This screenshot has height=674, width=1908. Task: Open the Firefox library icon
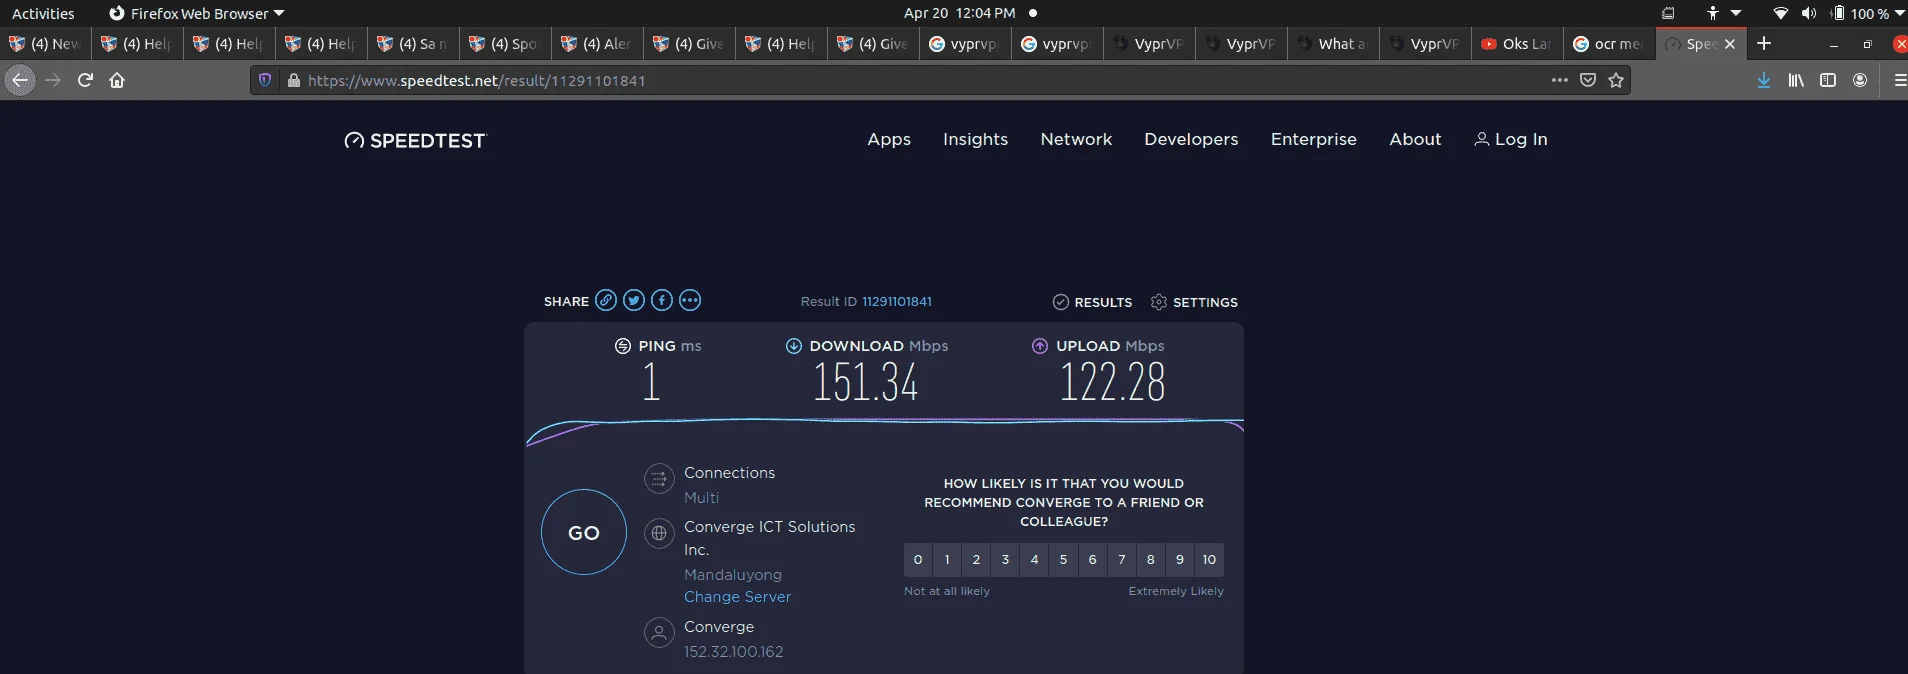point(1796,80)
